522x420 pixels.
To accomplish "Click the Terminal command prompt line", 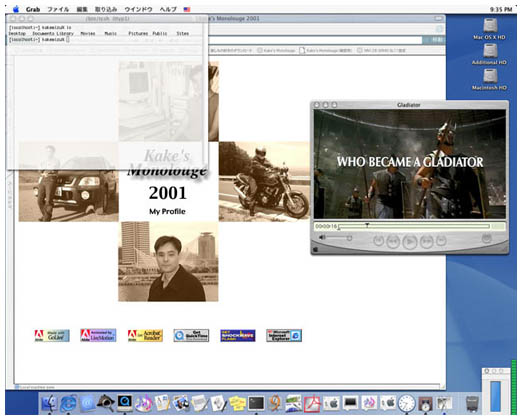I will coord(39,39).
